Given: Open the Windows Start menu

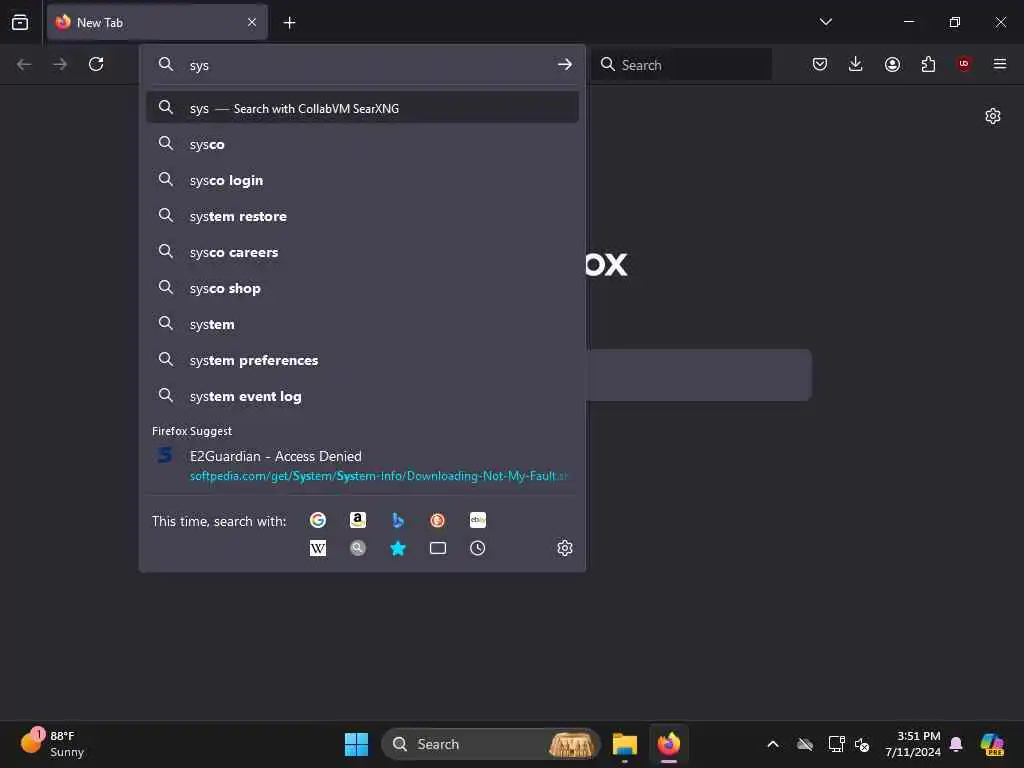Looking at the screenshot, I should (356, 744).
